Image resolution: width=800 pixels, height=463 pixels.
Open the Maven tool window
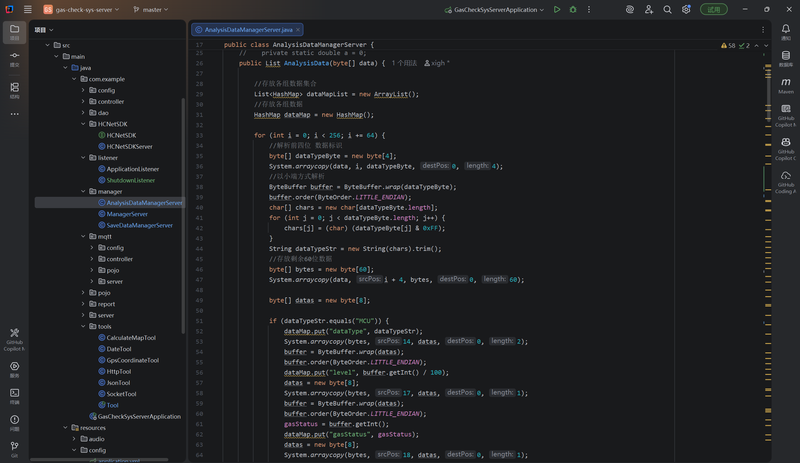tap(786, 85)
